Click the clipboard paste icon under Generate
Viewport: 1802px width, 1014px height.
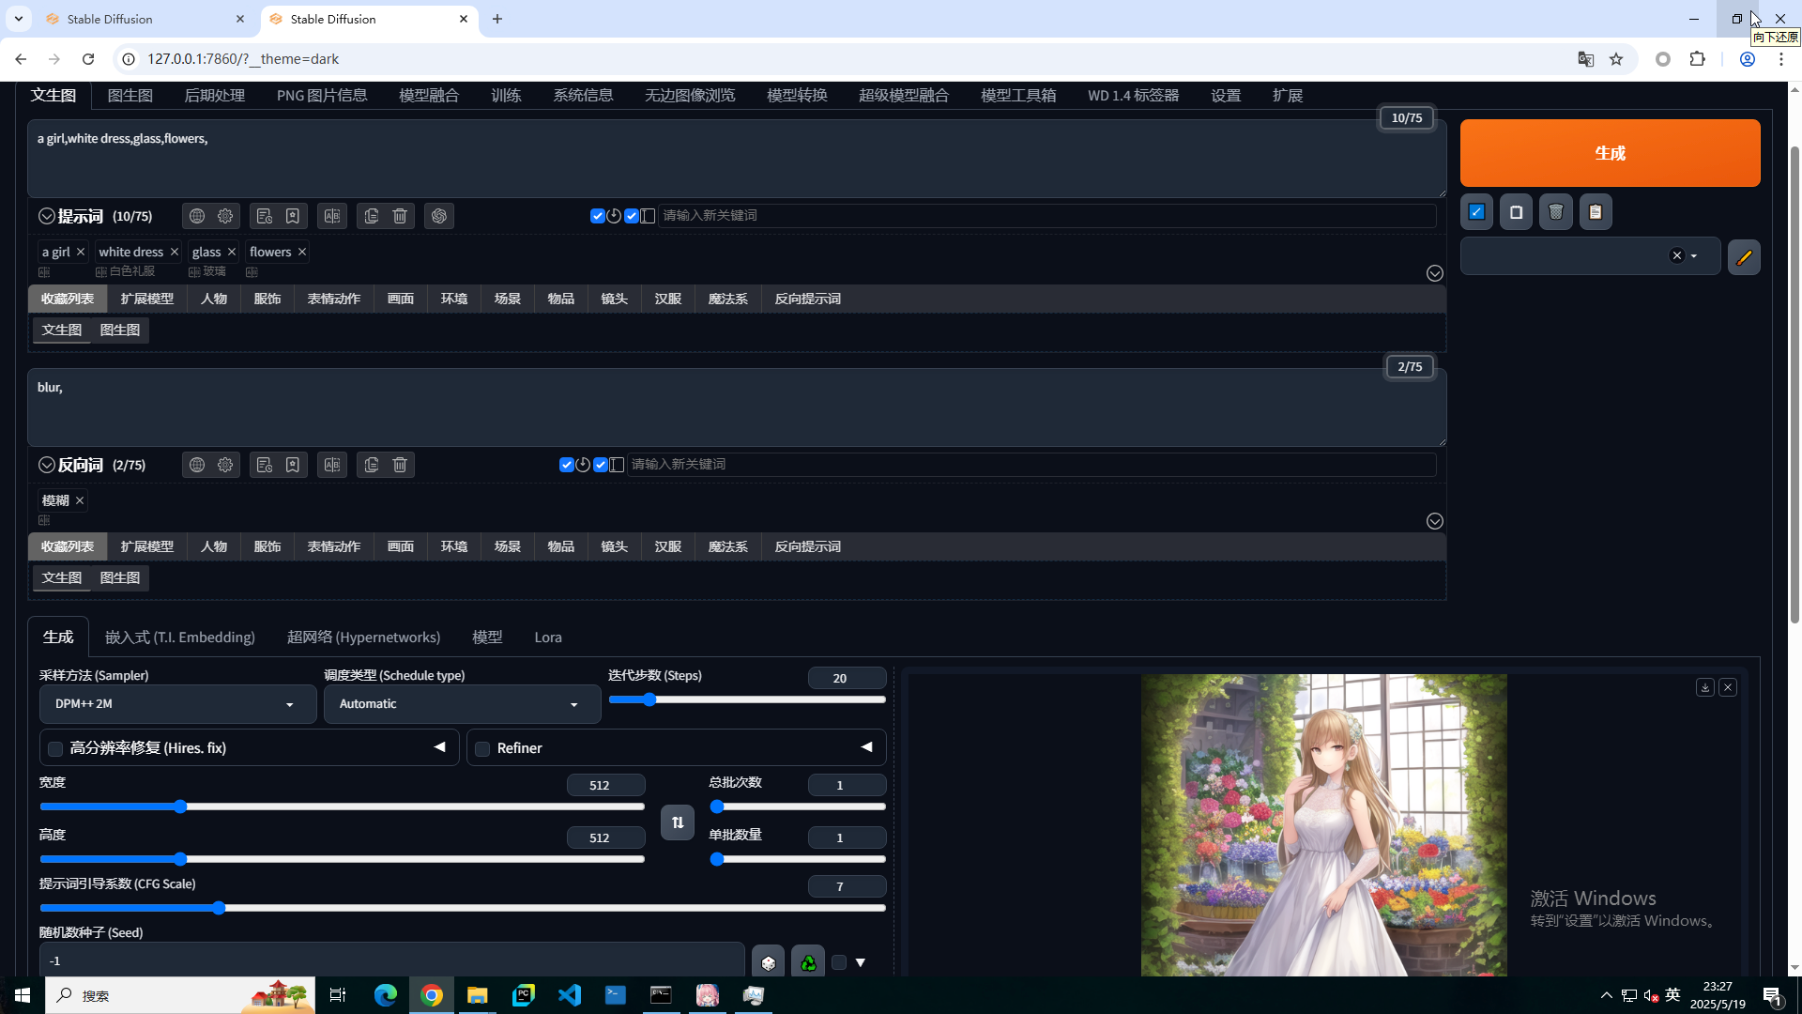click(1596, 211)
